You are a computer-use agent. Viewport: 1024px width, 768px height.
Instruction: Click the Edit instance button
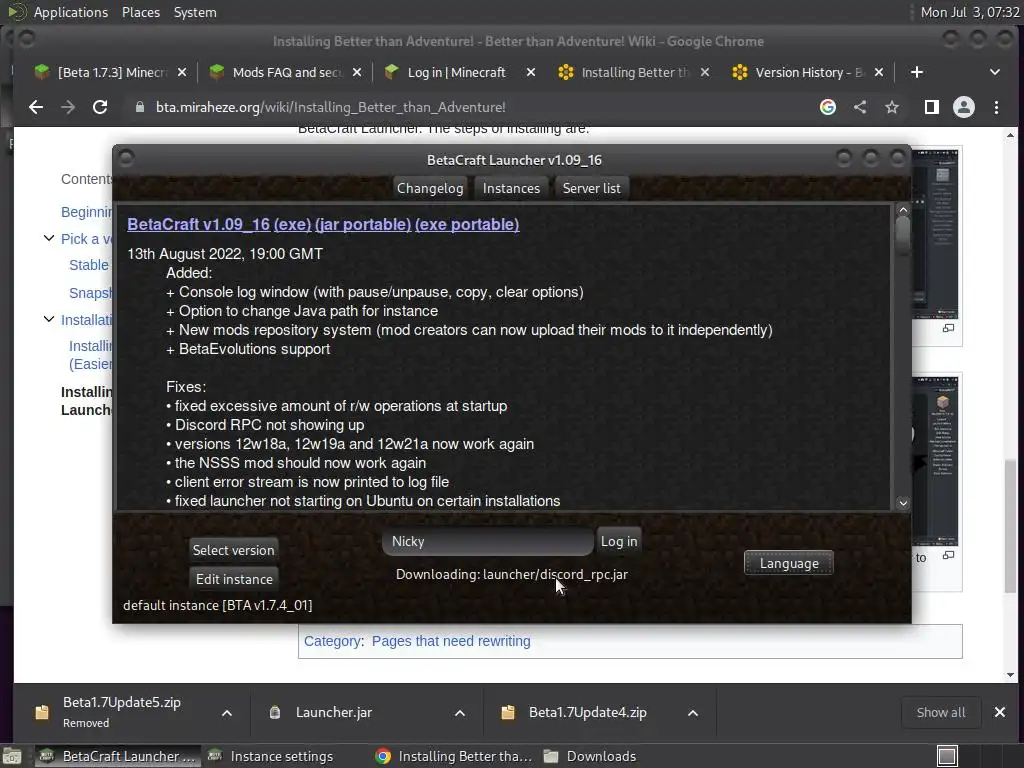click(234, 579)
